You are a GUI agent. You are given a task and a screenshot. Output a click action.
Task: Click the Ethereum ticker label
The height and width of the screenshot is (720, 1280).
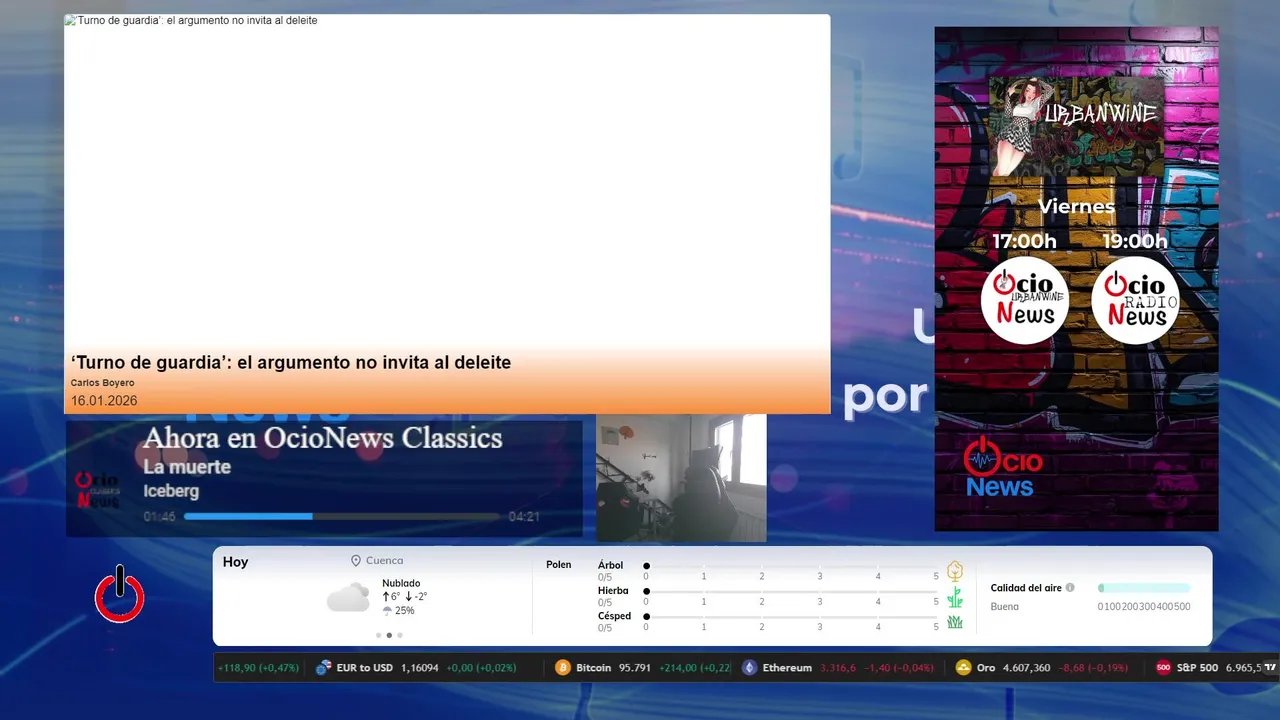pyautogui.click(x=787, y=667)
